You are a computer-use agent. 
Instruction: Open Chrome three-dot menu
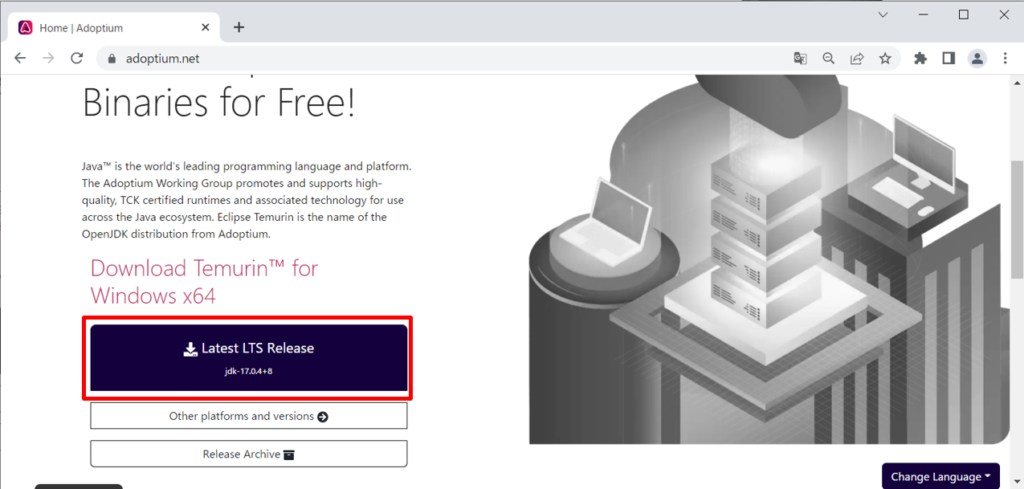(x=1005, y=59)
